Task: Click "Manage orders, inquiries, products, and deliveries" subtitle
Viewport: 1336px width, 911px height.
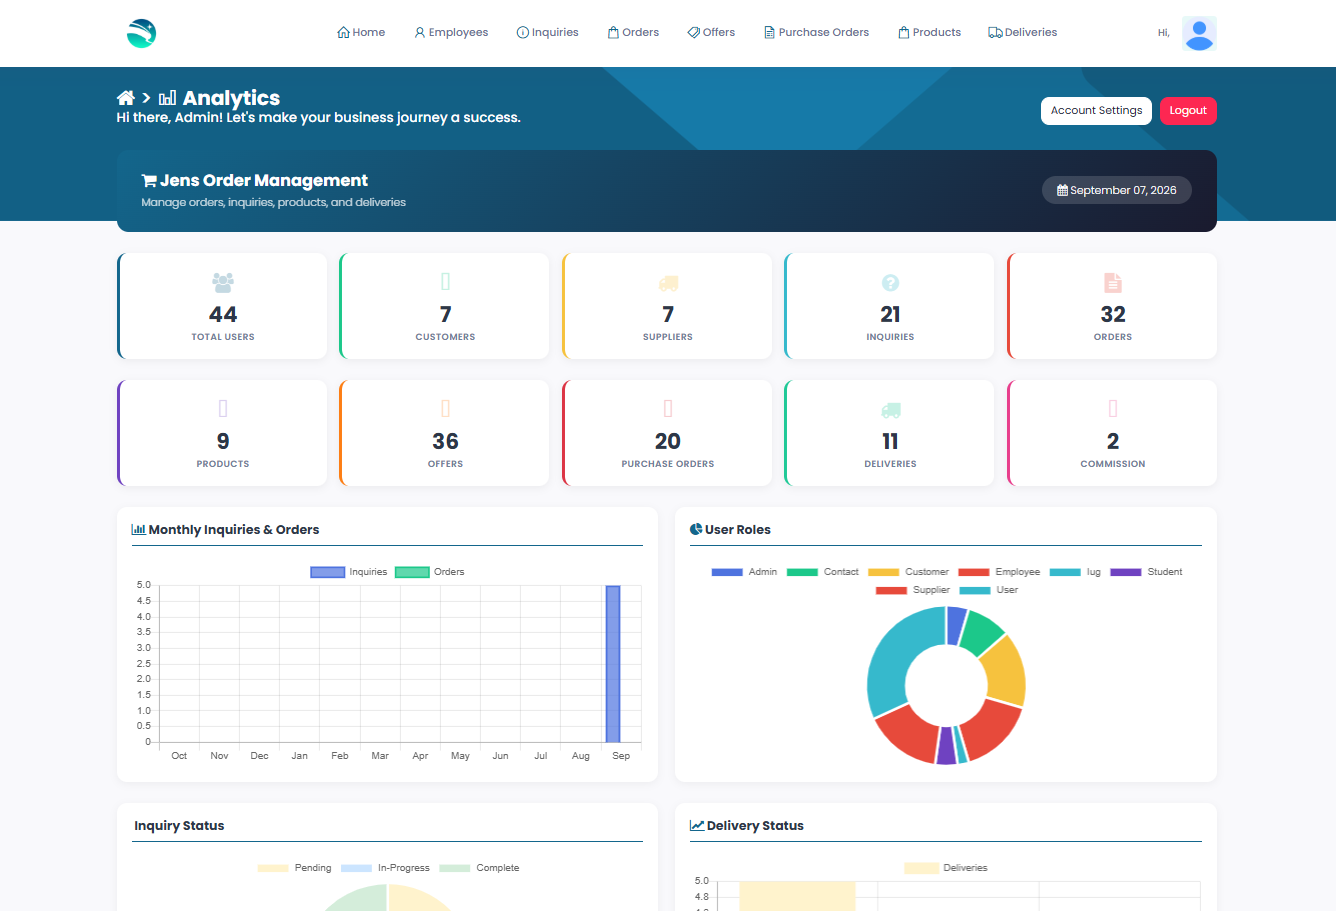Action: [x=273, y=202]
